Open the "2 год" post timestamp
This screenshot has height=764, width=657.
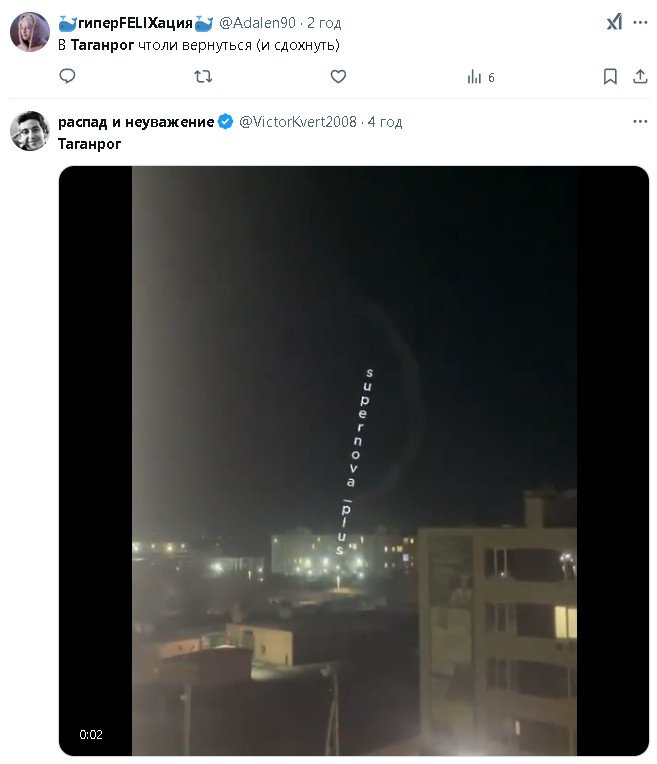tap(325, 23)
